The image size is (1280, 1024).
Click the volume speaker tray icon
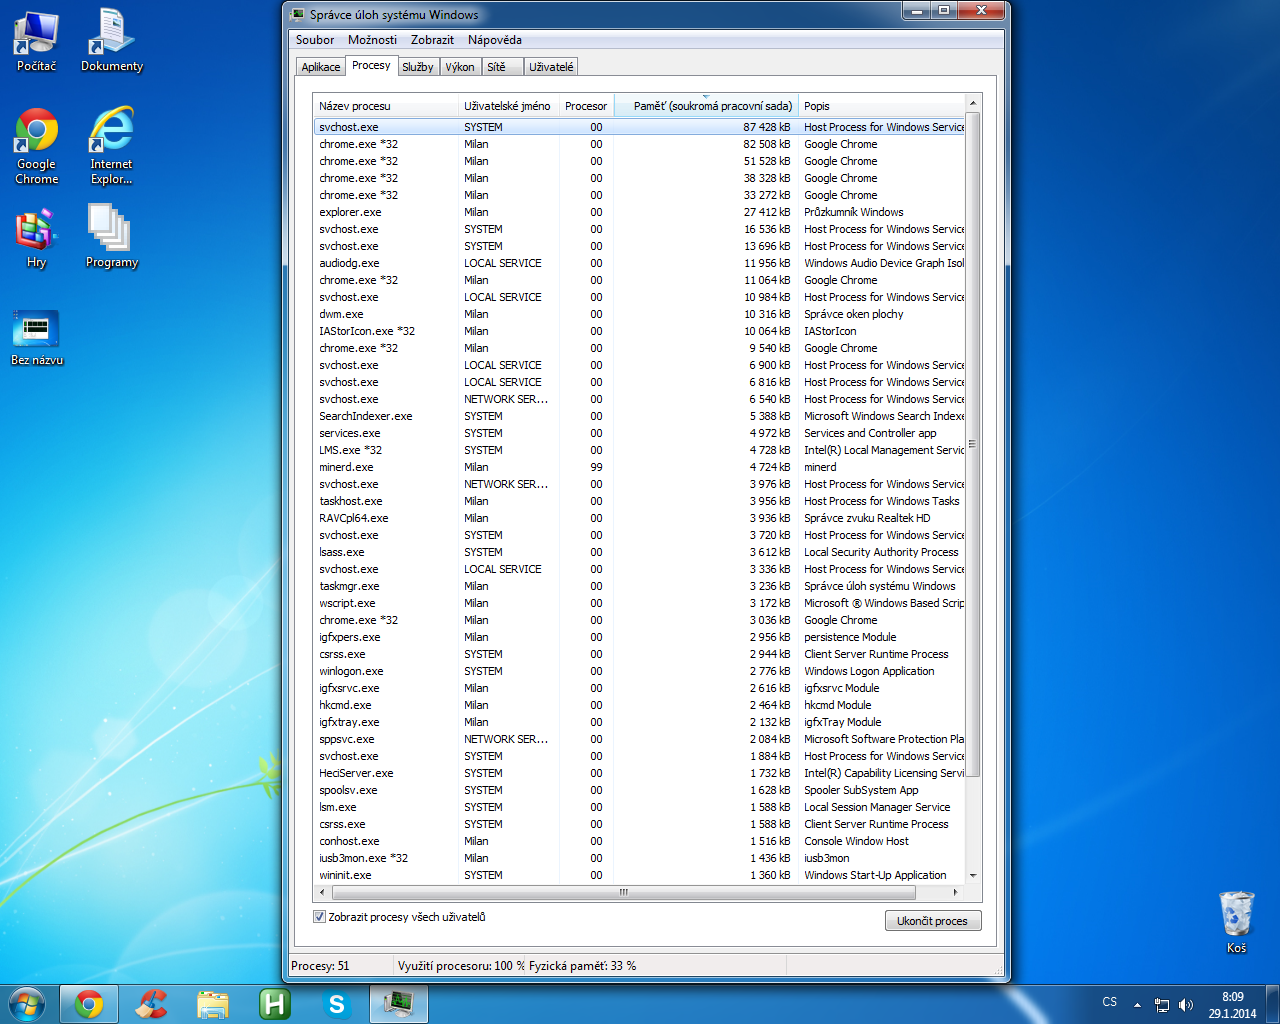pyautogui.click(x=1186, y=1005)
